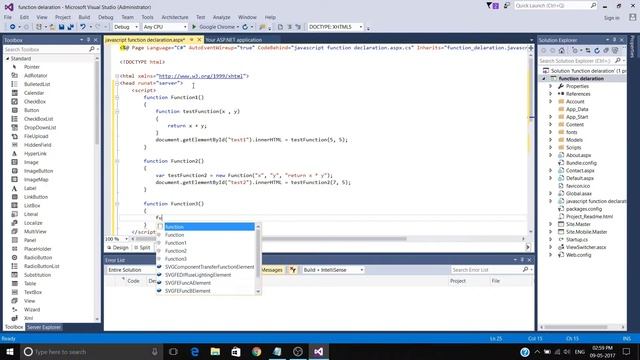Viewport: 640px width, 360px height.
Task: Collapse the Standard group in Toolbox
Action: click(x=7, y=59)
